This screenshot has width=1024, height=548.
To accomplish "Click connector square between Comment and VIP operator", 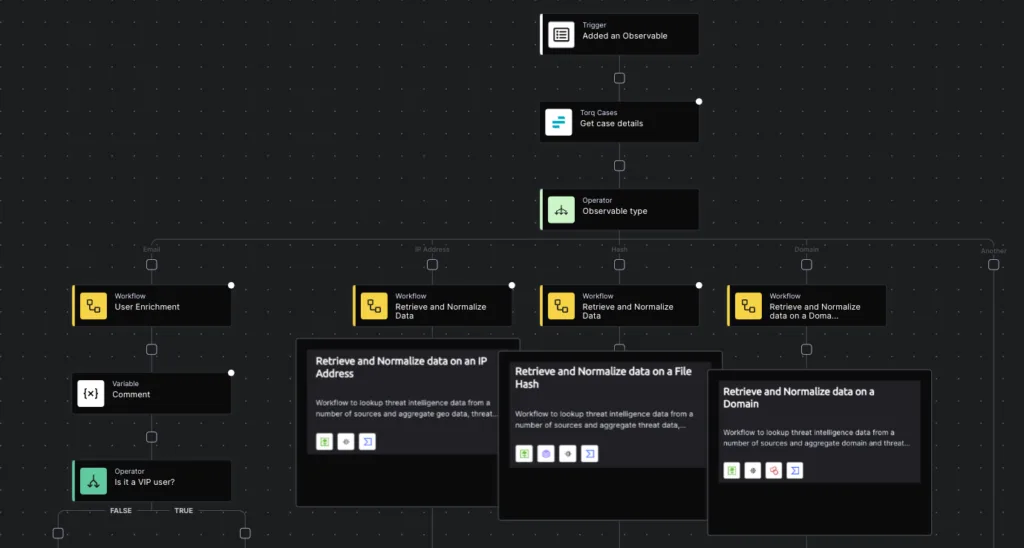I will tap(152, 437).
